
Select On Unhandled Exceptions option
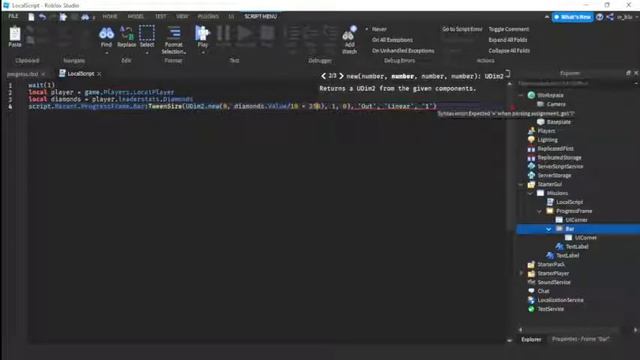click(403, 51)
